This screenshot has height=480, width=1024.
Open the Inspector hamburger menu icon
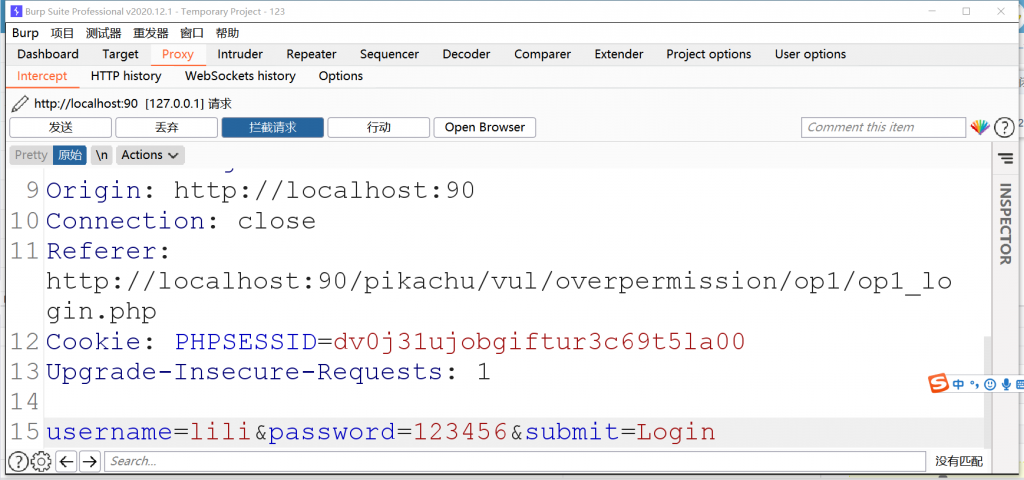click(x=1004, y=157)
